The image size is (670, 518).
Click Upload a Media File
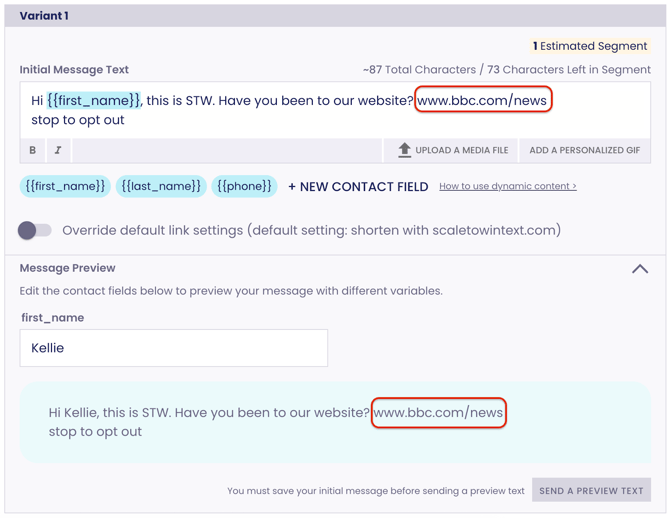[452, 150]
